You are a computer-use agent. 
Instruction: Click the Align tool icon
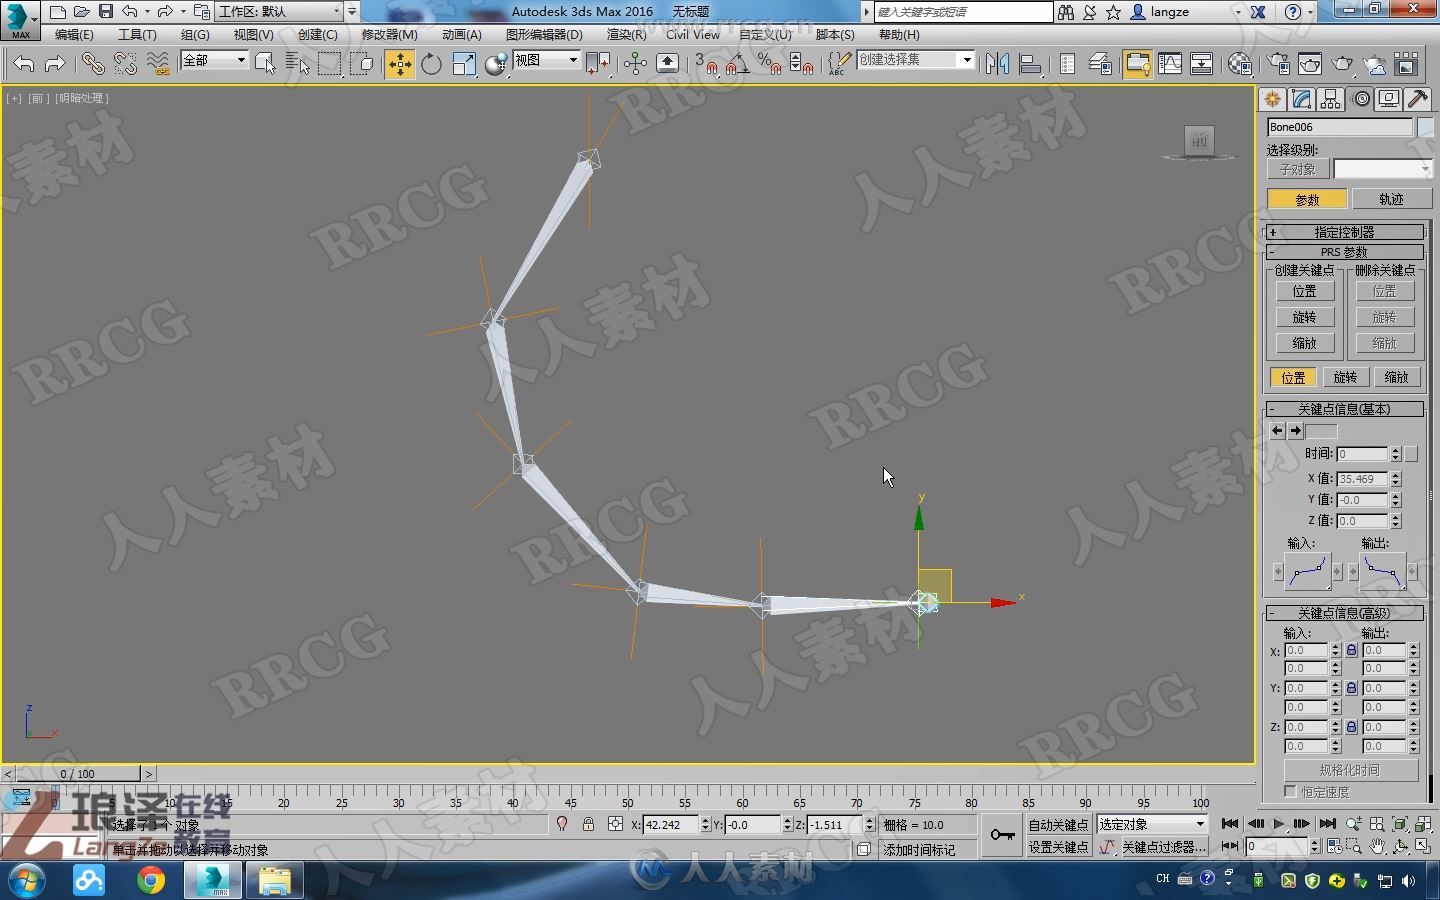pos(1029,64)
